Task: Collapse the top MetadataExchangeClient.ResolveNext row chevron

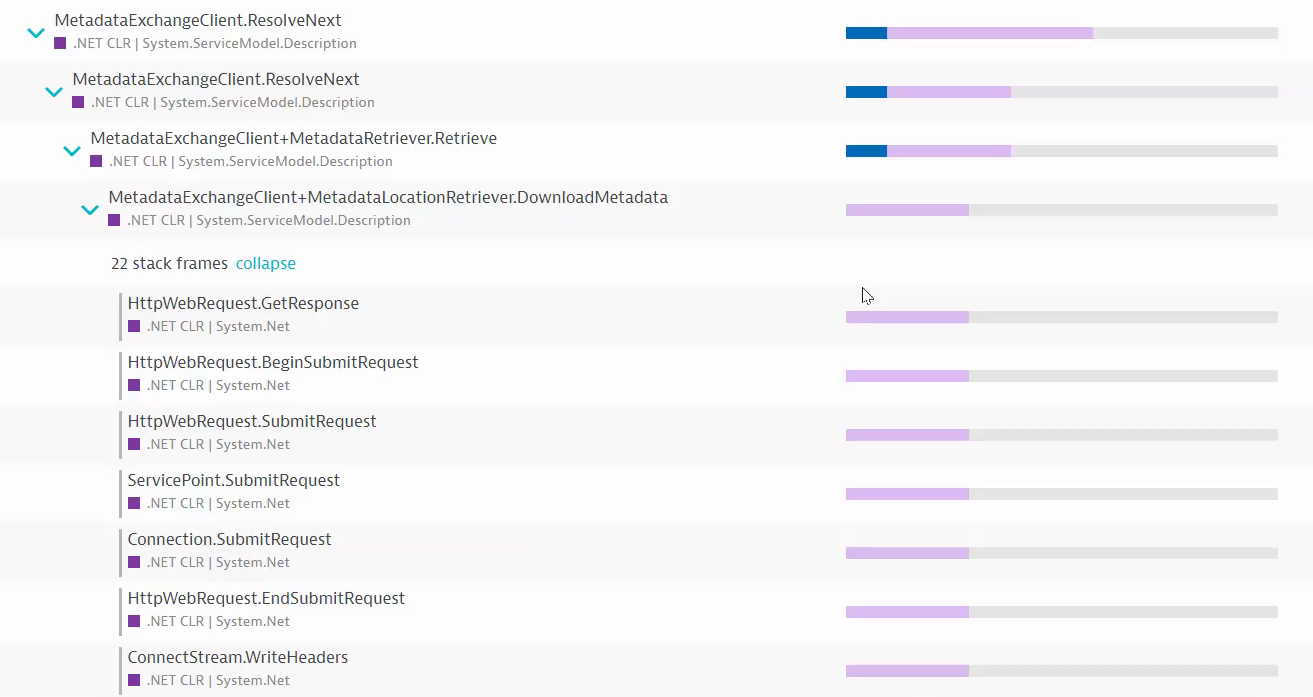Action: [36, 33]
